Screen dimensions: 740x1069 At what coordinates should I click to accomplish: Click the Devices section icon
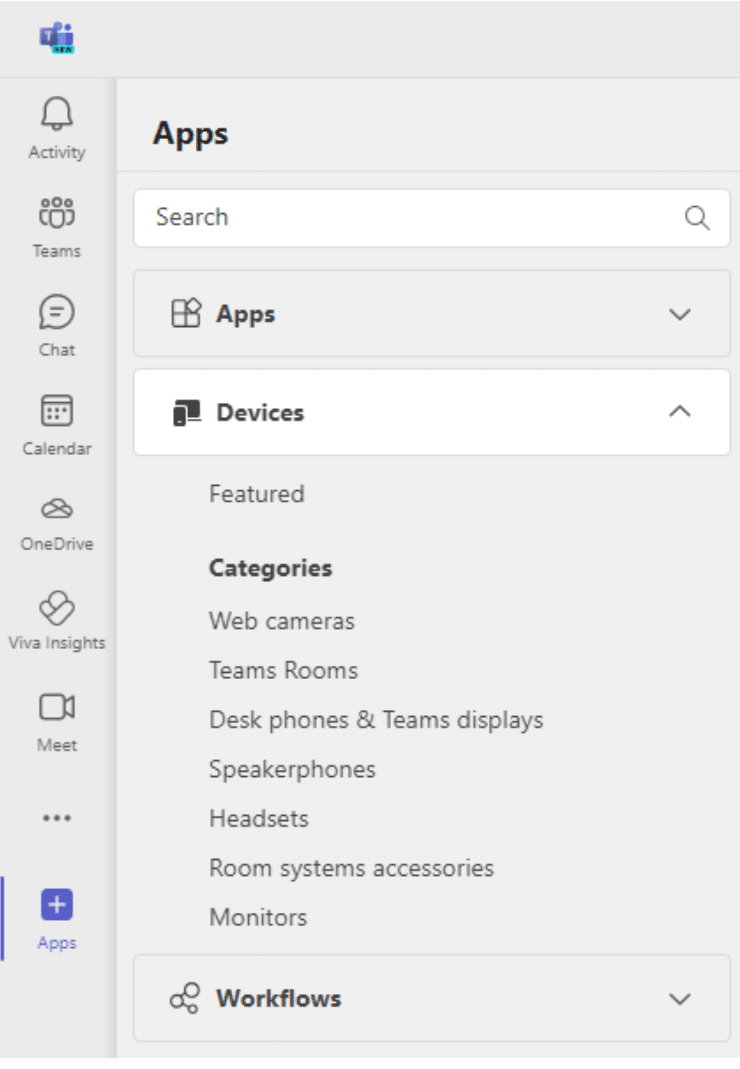tap(187, 412)
